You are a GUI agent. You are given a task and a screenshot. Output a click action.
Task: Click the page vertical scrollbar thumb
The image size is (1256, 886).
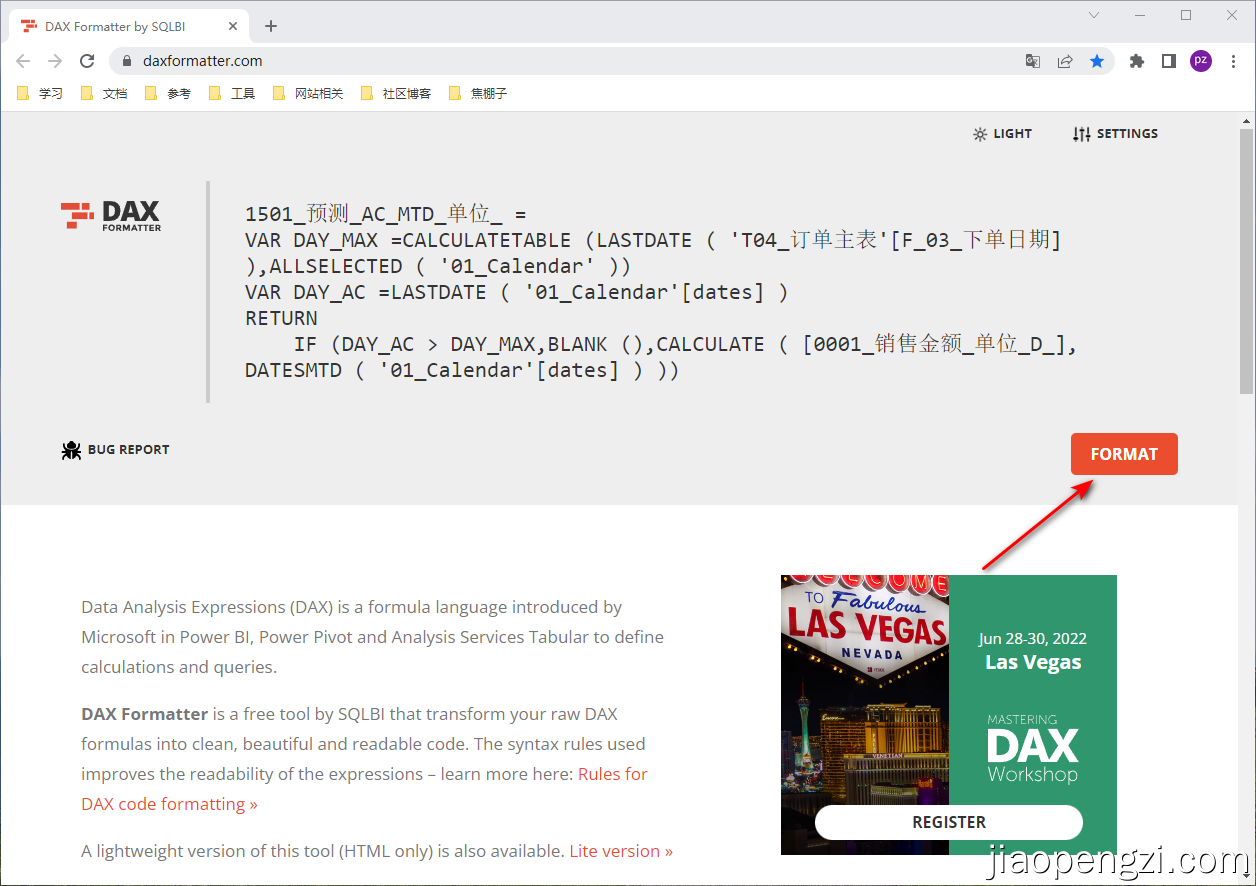[x=1246, y=260]
